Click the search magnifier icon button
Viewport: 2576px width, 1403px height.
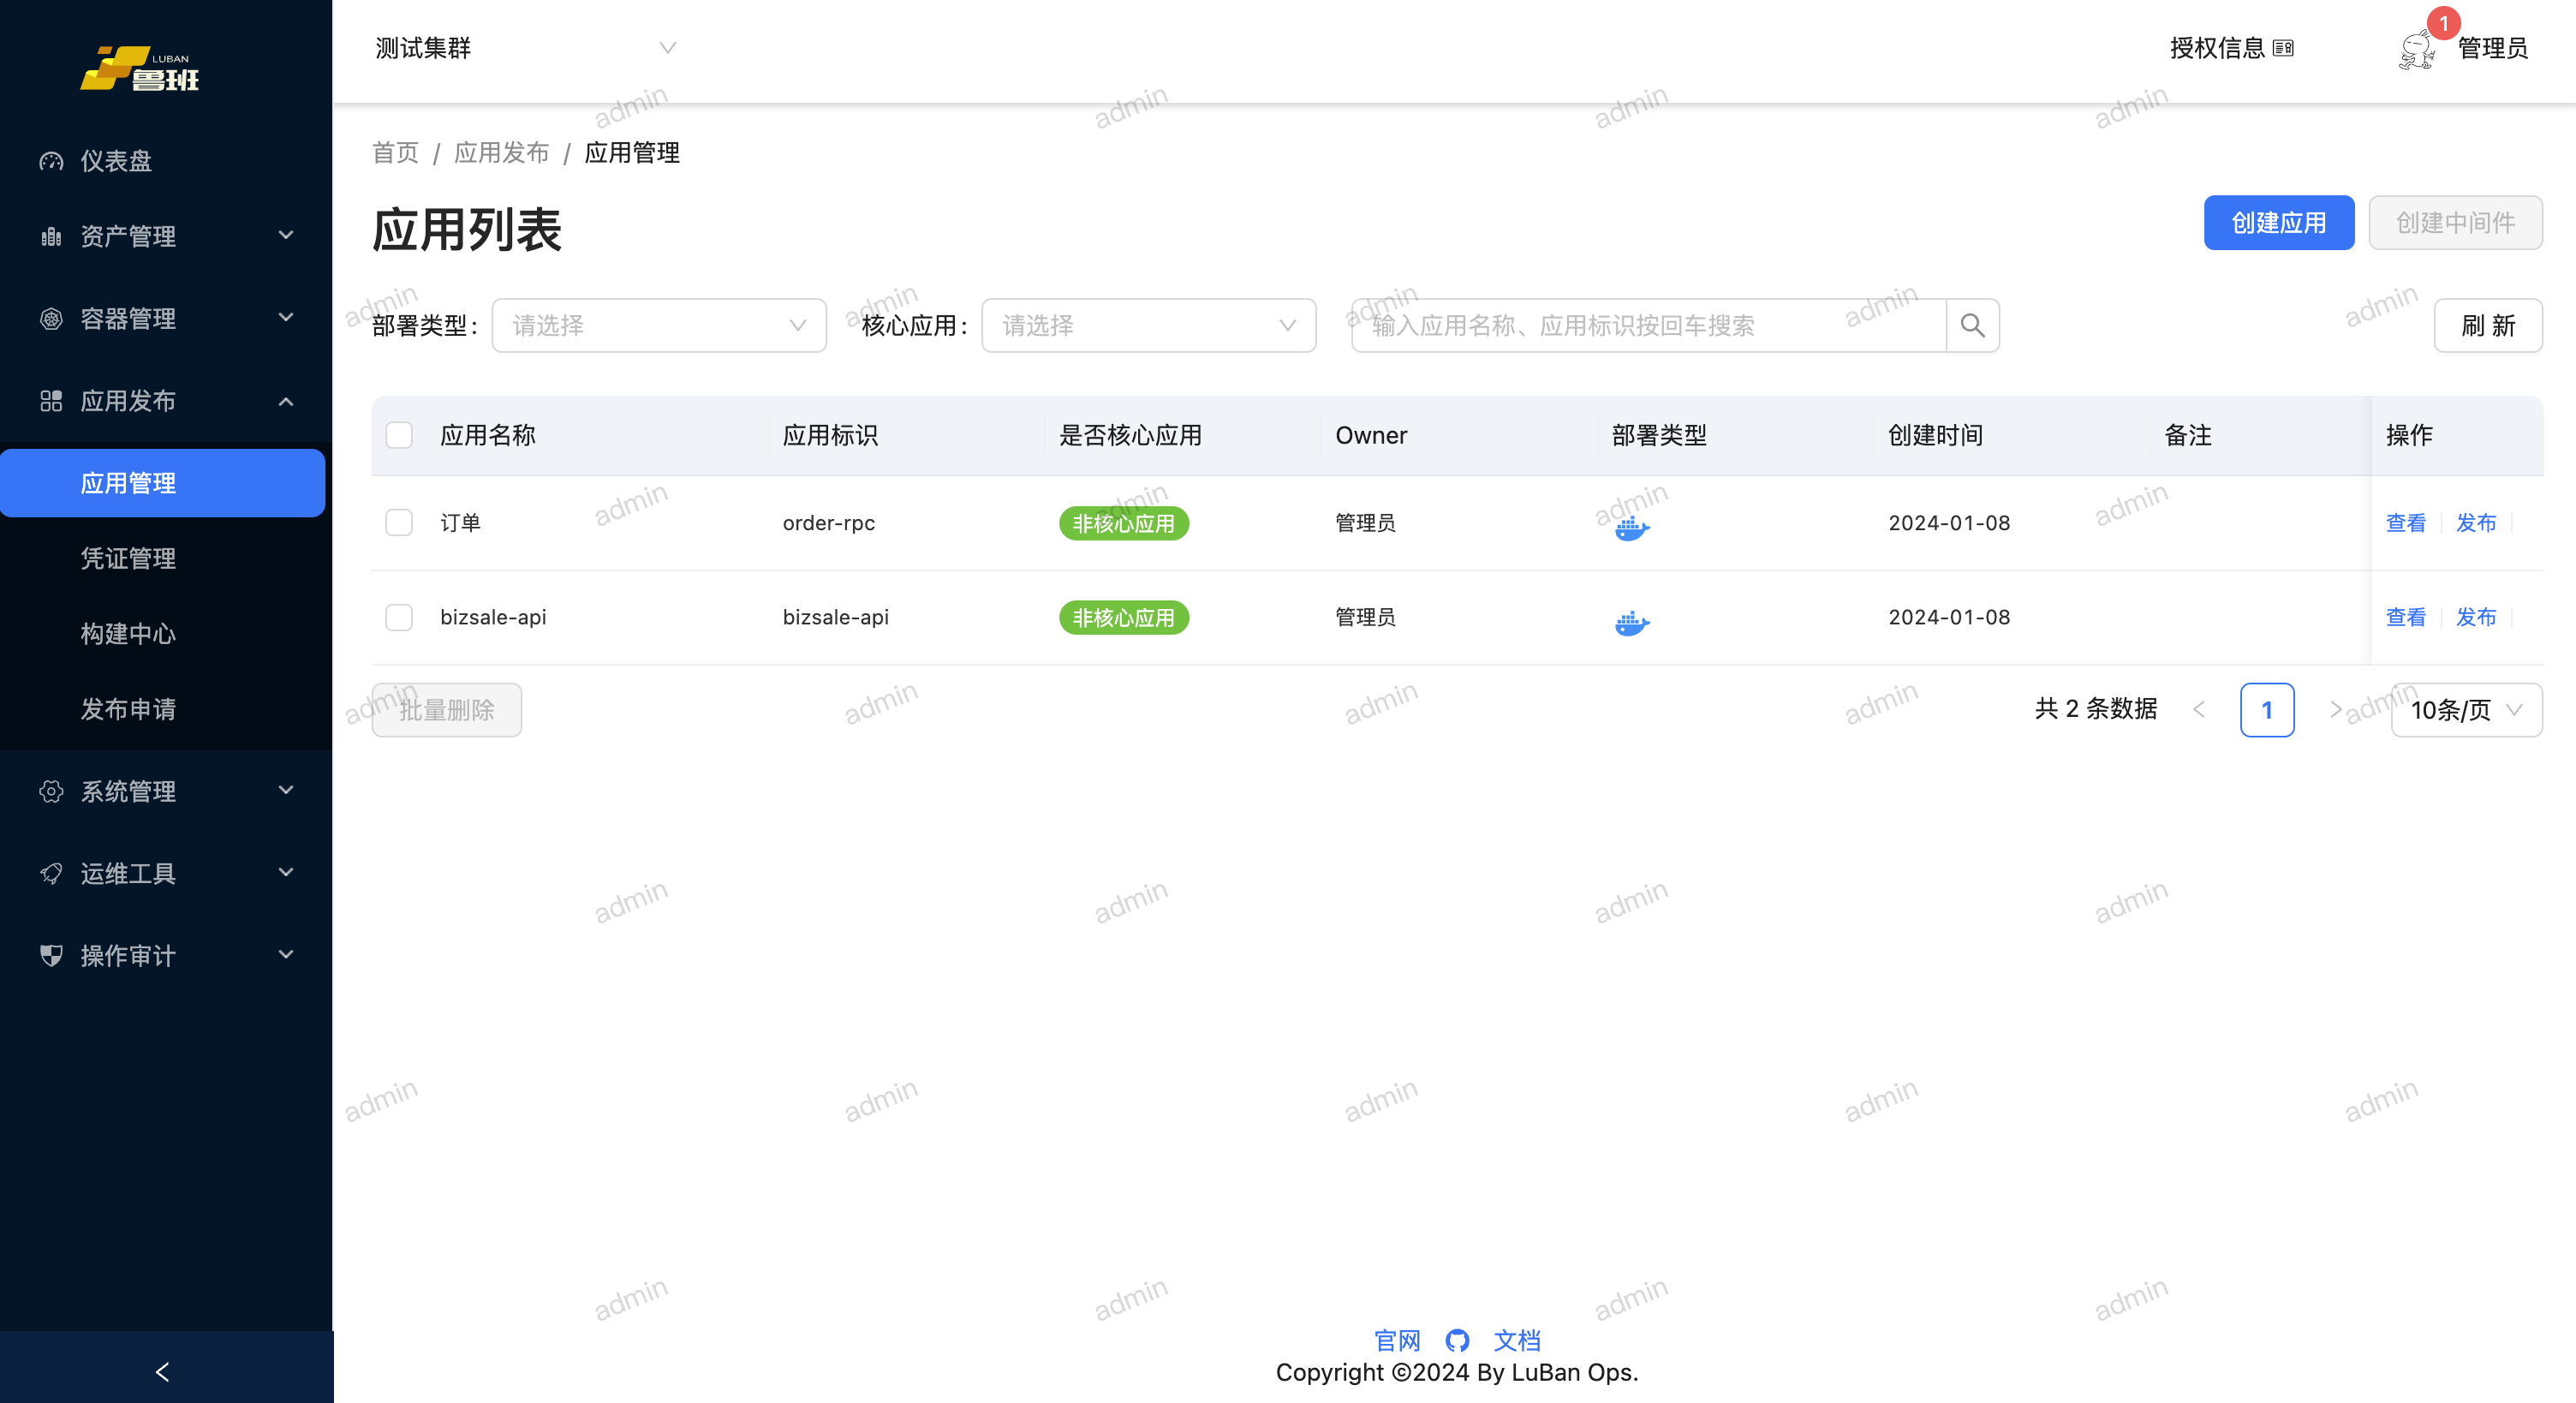click(x=1972, y=325)
